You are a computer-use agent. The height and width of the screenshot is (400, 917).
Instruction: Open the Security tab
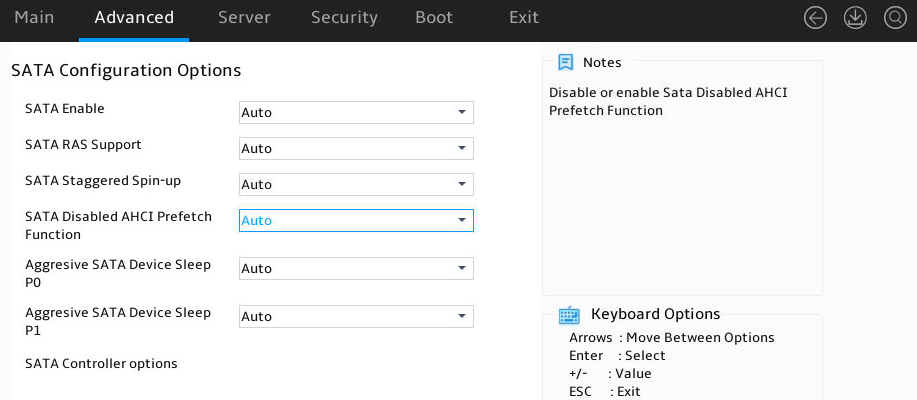(344, 18)
